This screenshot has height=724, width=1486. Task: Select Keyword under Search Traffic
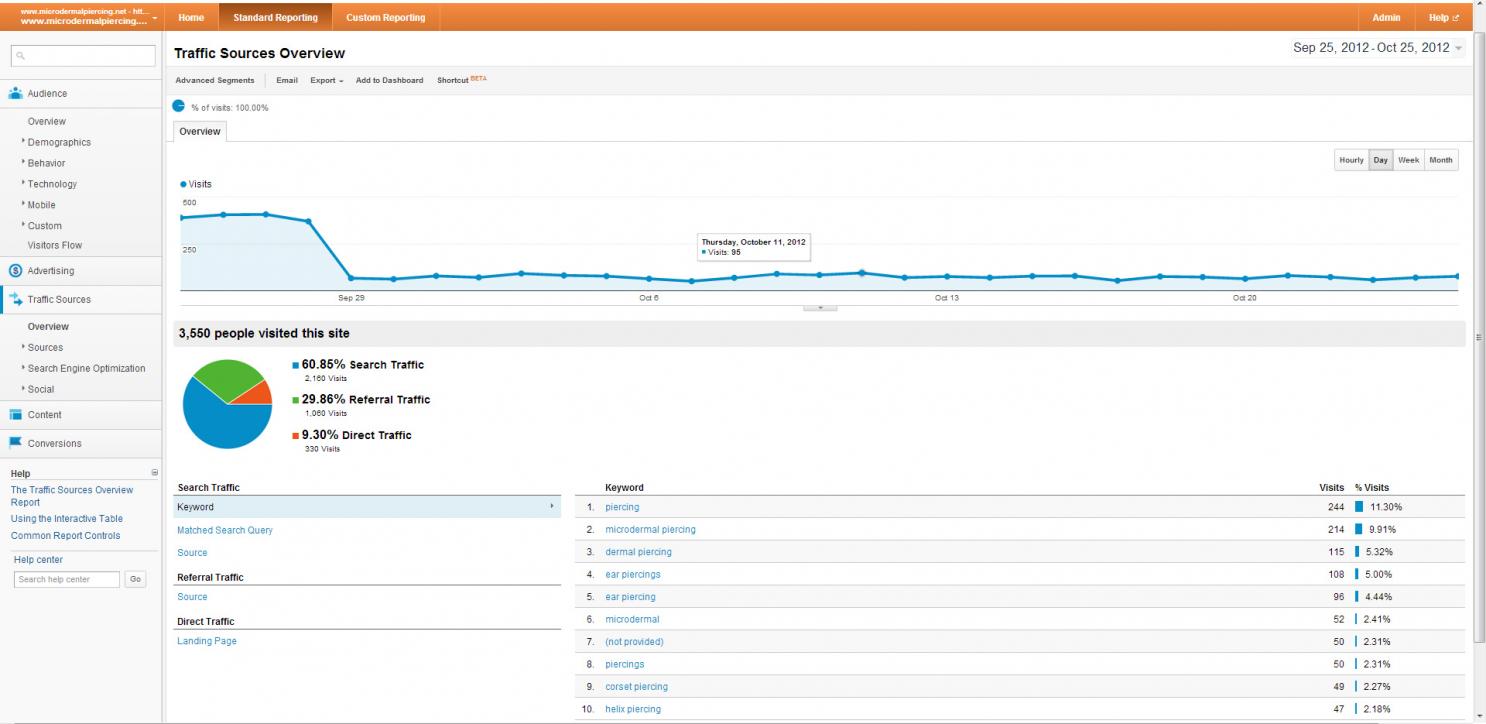click(367, 507)
